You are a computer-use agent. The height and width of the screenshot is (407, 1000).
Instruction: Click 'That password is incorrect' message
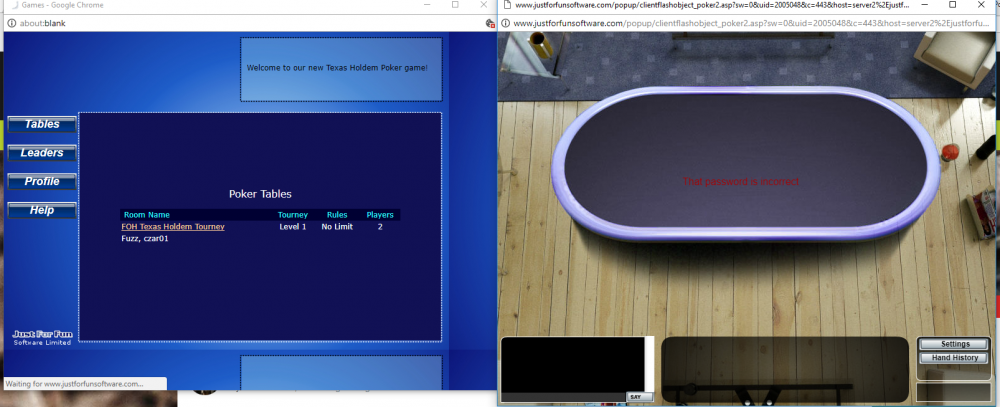741,182
